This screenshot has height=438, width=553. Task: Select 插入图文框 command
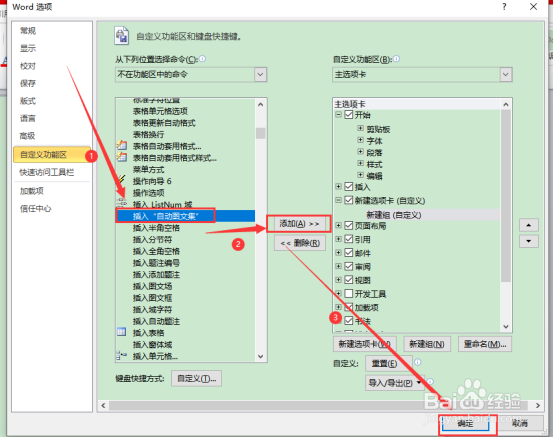point(152,298)
